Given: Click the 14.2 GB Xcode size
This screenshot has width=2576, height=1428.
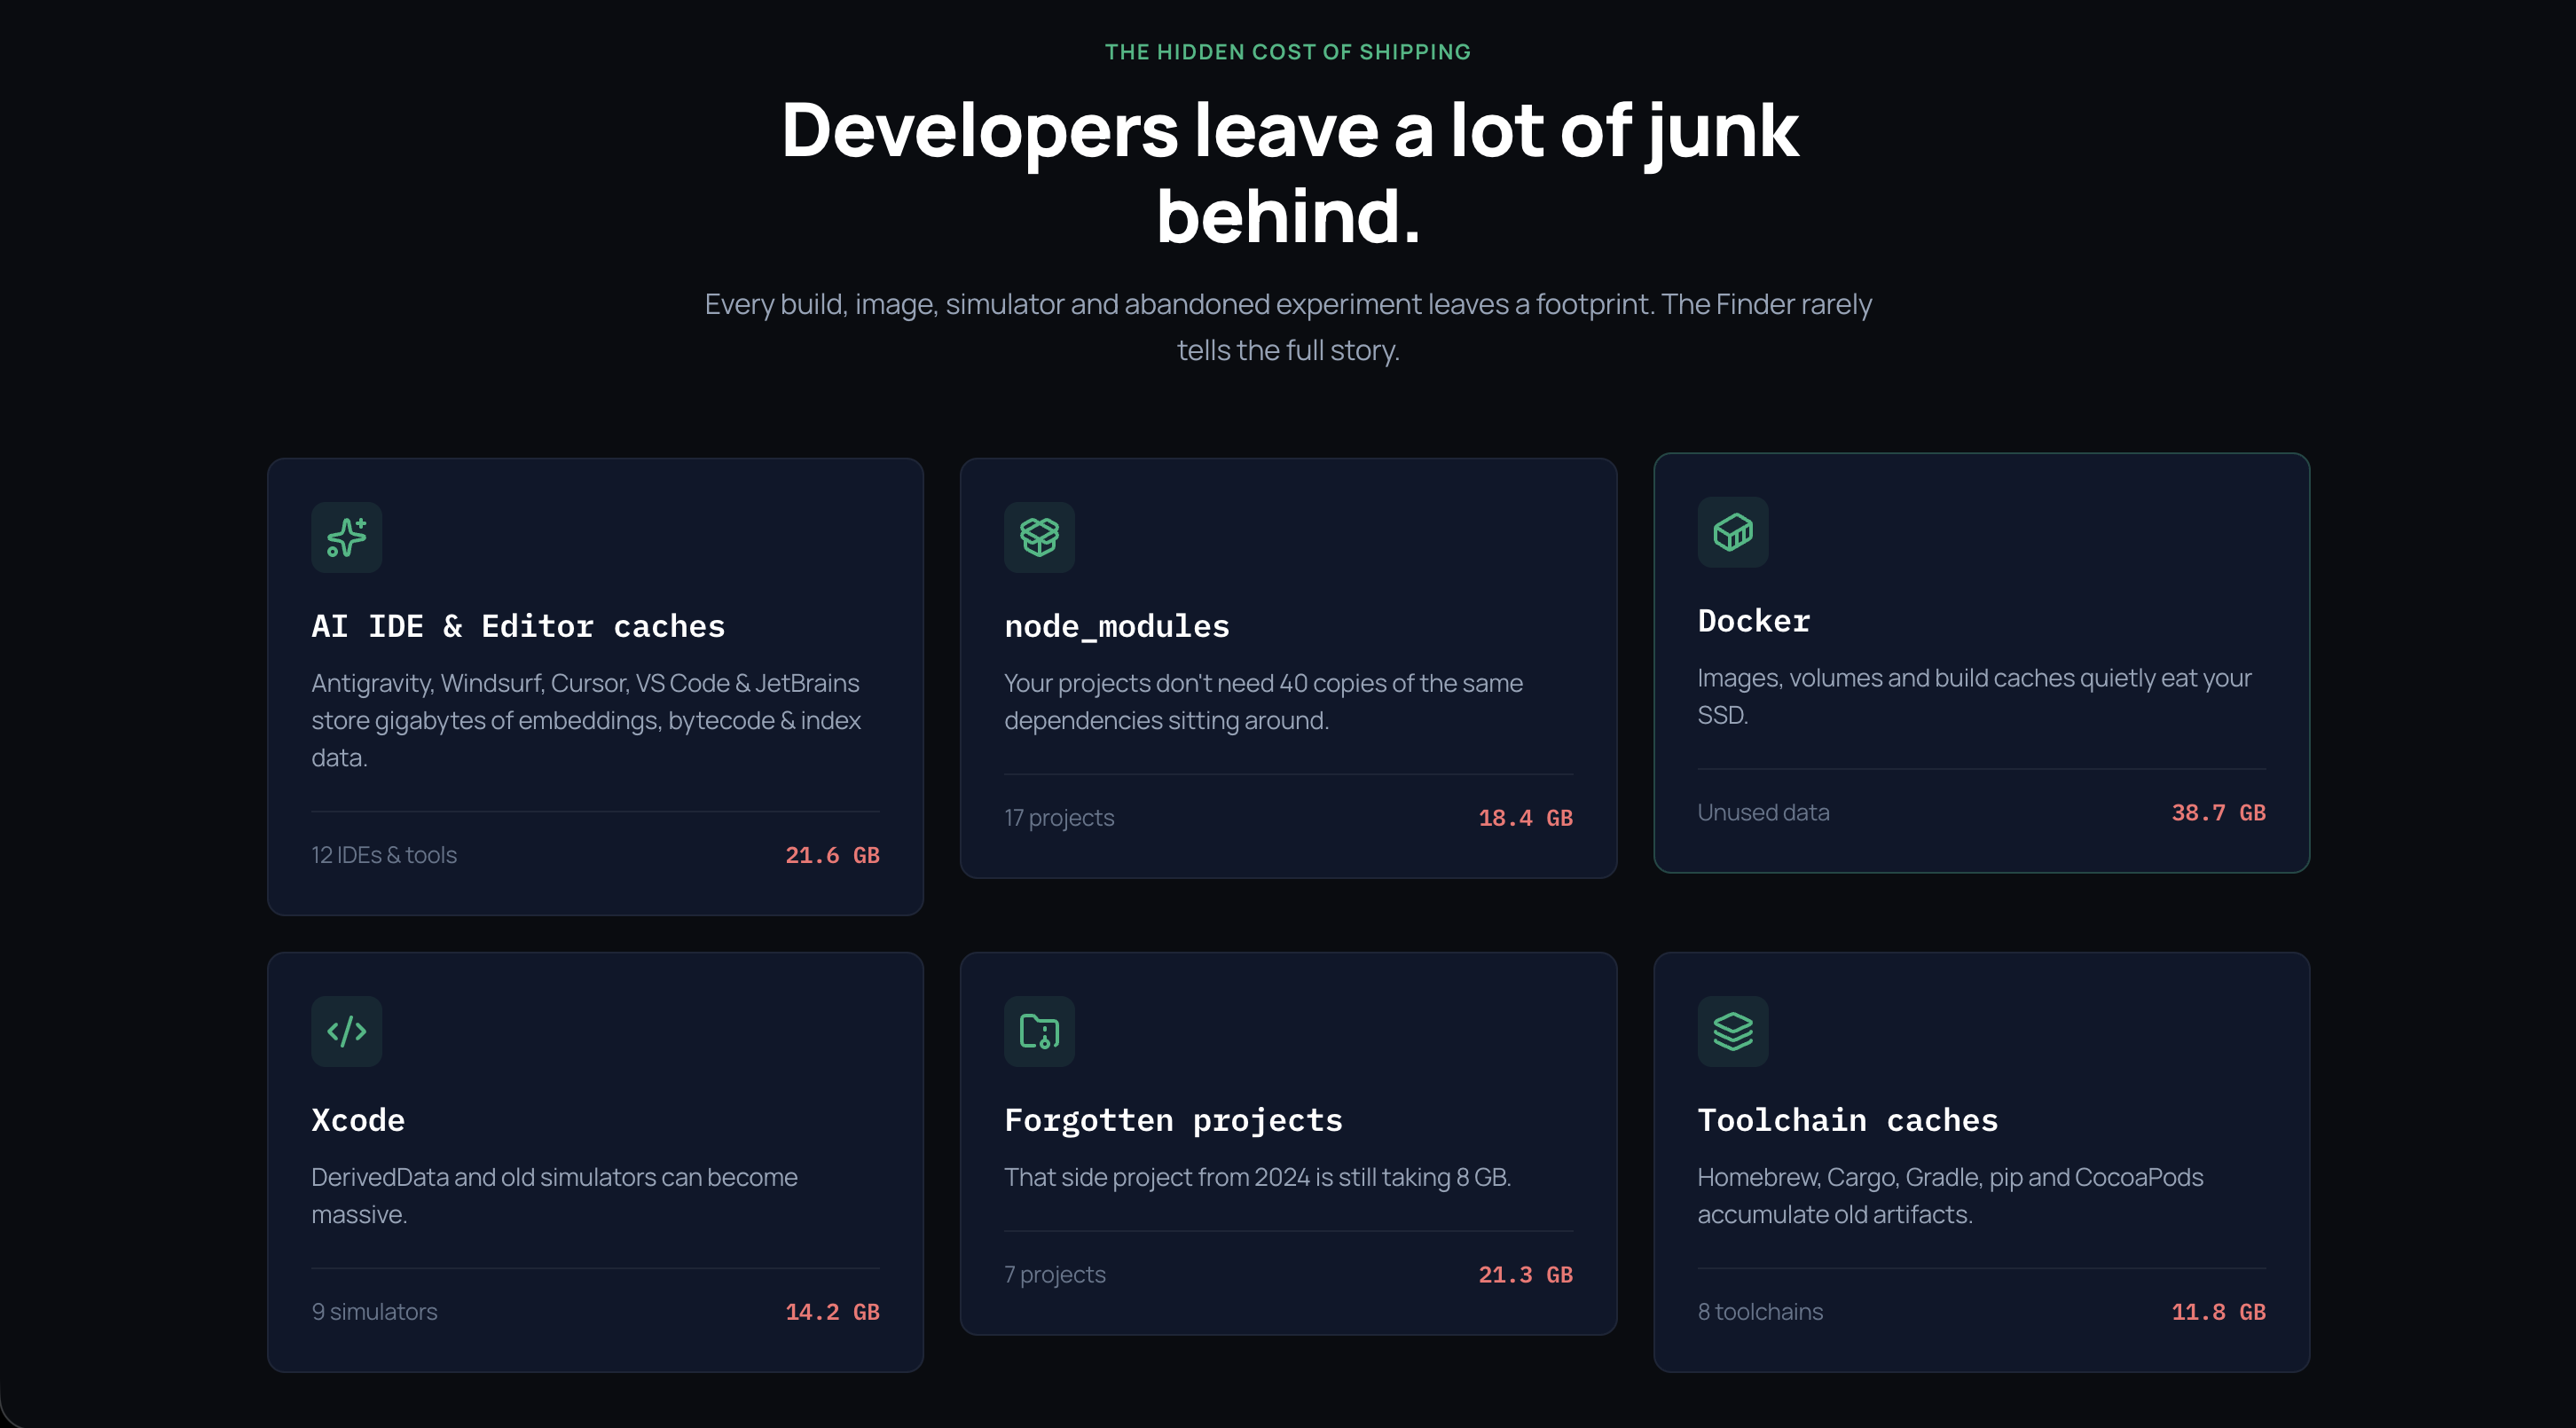Looking at the screenshot, I should [832, 1312].
